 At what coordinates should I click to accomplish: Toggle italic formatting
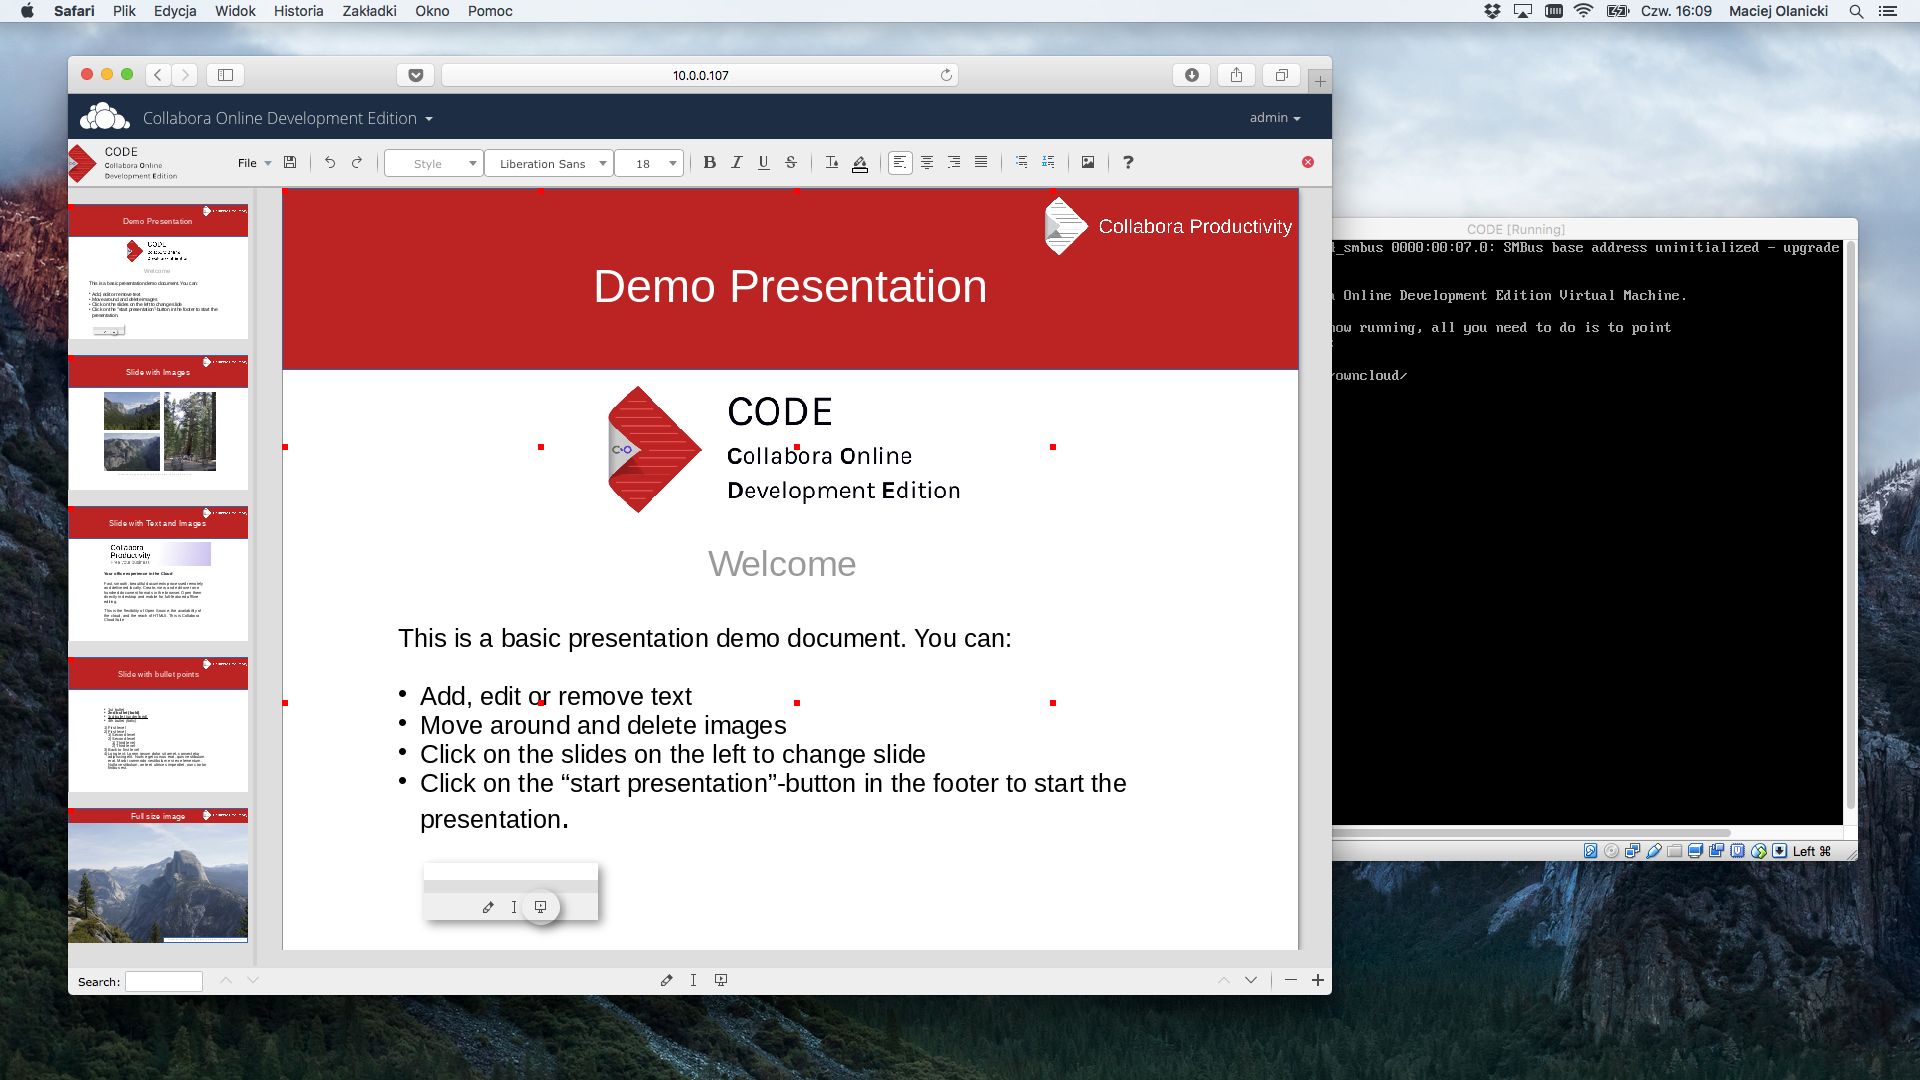pyautogui.click(x=737, y=162)
